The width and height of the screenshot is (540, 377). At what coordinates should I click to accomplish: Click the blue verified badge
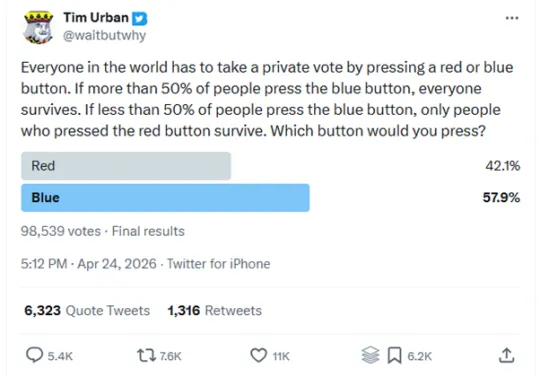(x=140, y=19)
